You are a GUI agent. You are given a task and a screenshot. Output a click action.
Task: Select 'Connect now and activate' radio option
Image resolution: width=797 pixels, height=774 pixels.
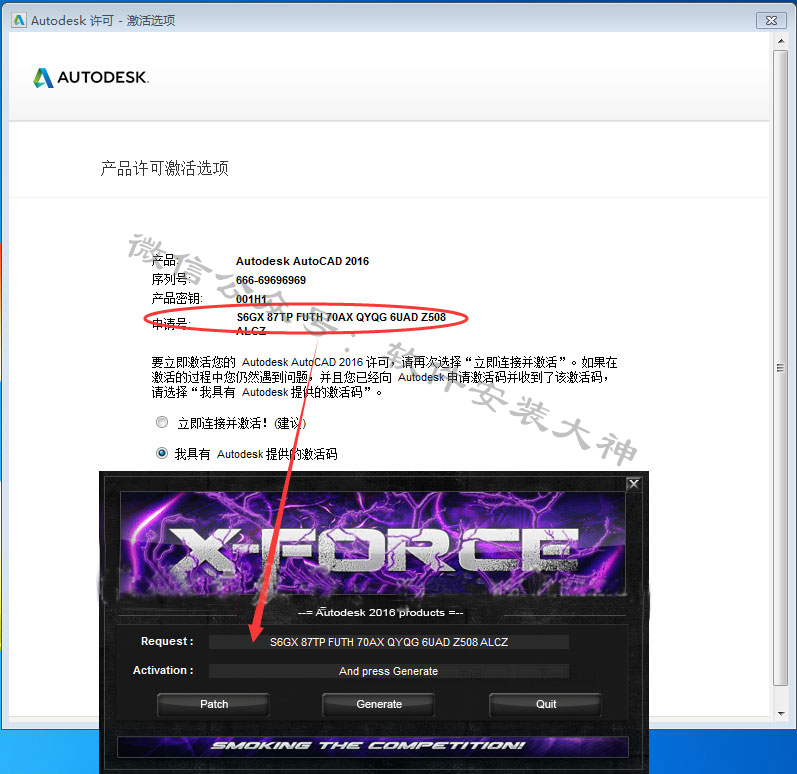coord(162,422)
